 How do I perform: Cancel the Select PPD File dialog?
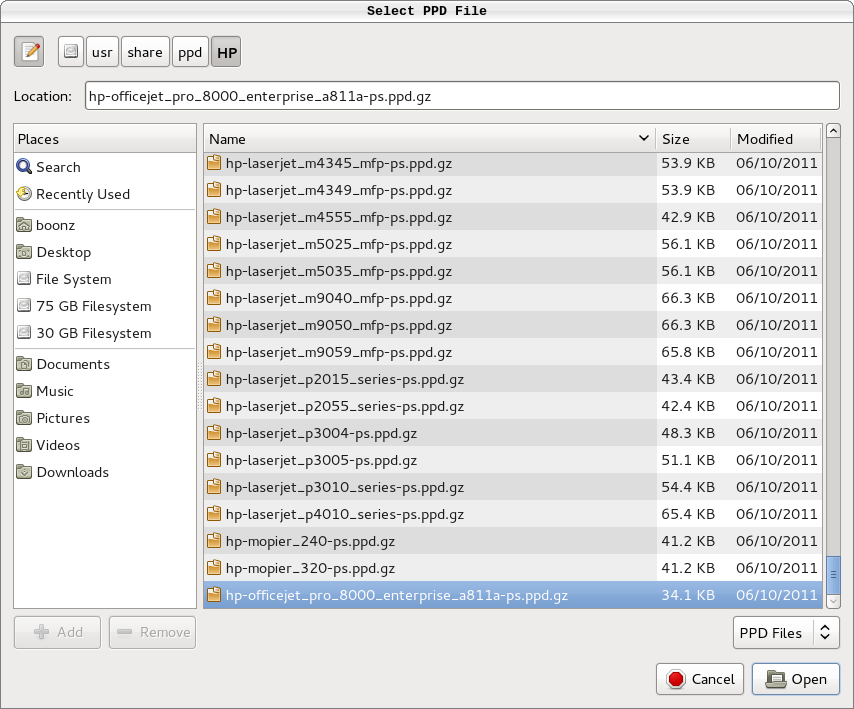click(x=700, y=679)
